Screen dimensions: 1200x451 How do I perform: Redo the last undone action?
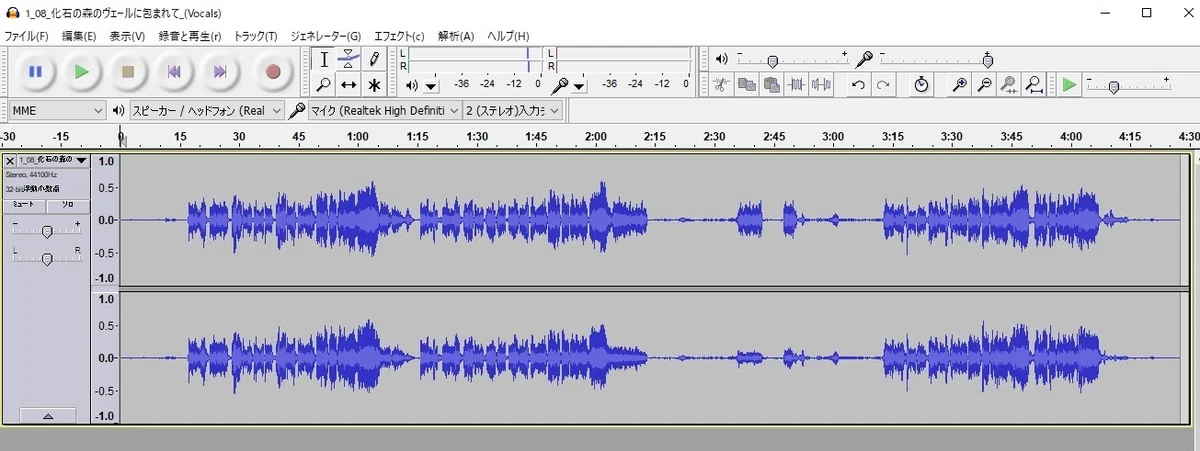point(883,85)
